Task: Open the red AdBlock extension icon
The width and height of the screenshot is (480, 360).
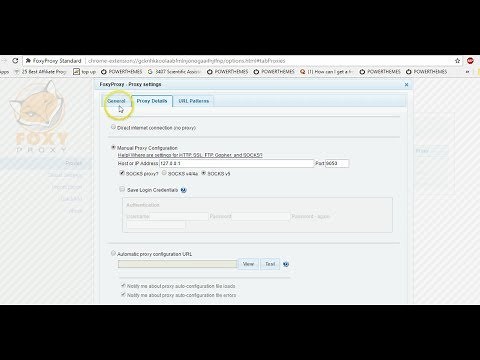Action: pos(470,61)
